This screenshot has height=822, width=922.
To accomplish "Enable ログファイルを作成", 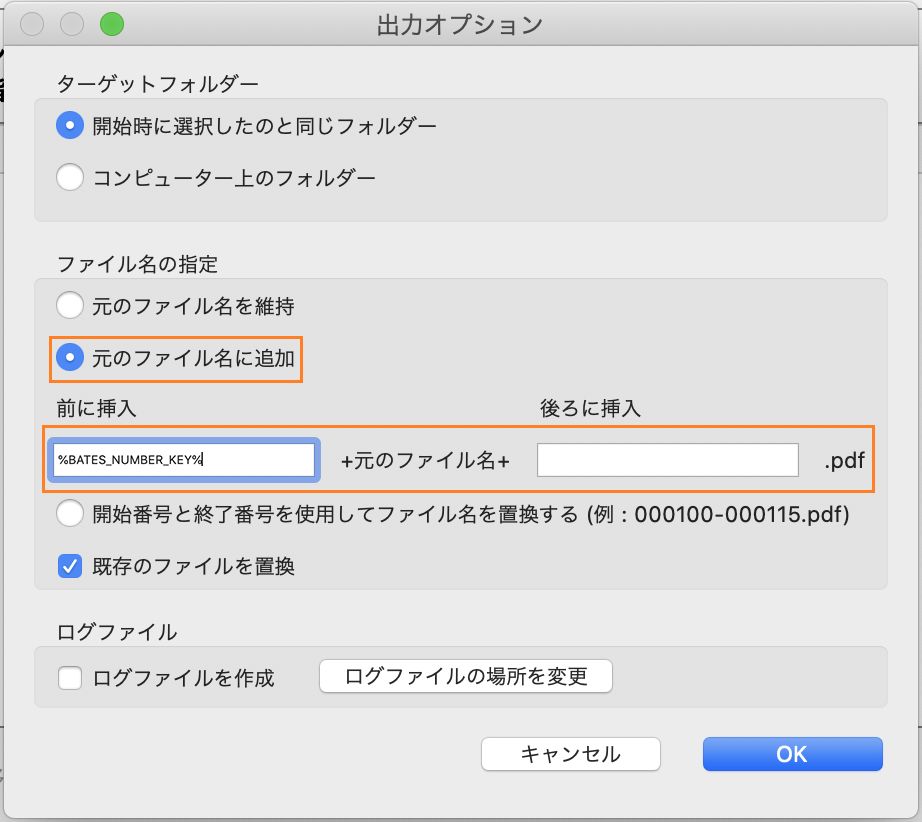I will [x=70, y=678].
